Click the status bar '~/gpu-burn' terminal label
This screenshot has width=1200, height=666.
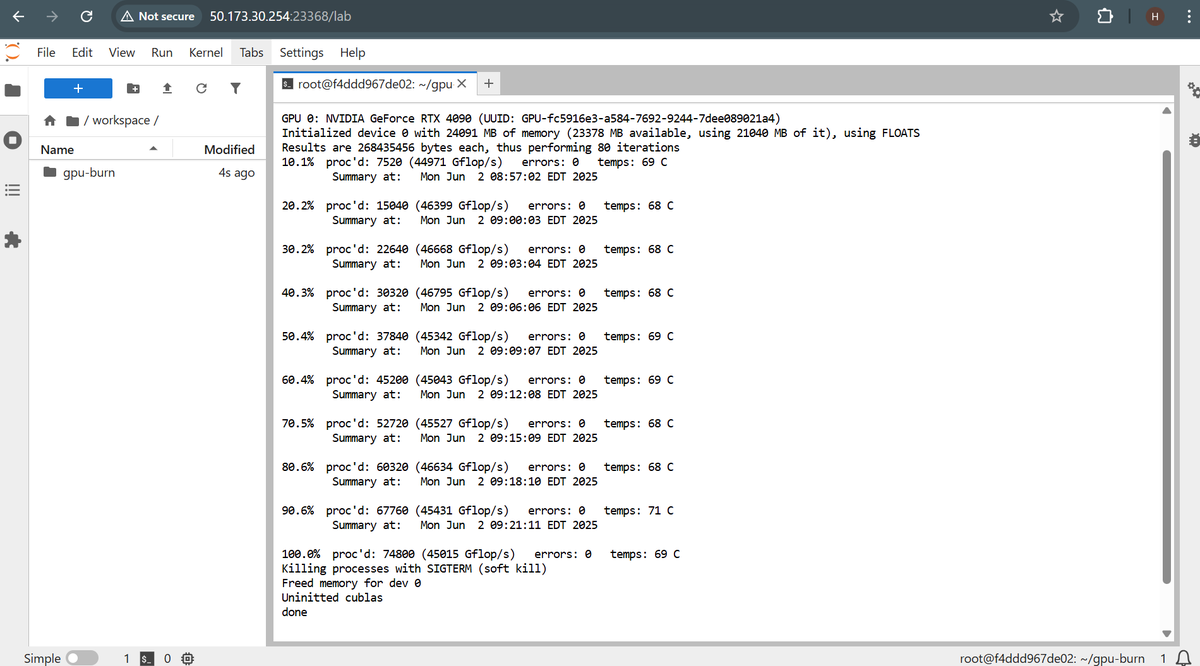pyautogui.click(x=1052, y=658)
